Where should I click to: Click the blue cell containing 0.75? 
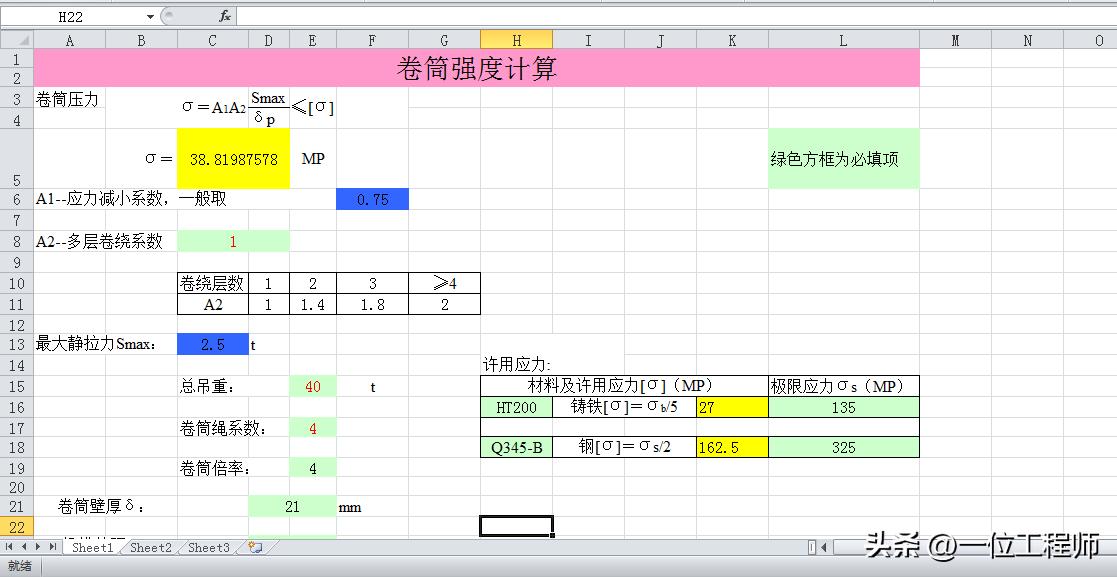pos(372,199)
